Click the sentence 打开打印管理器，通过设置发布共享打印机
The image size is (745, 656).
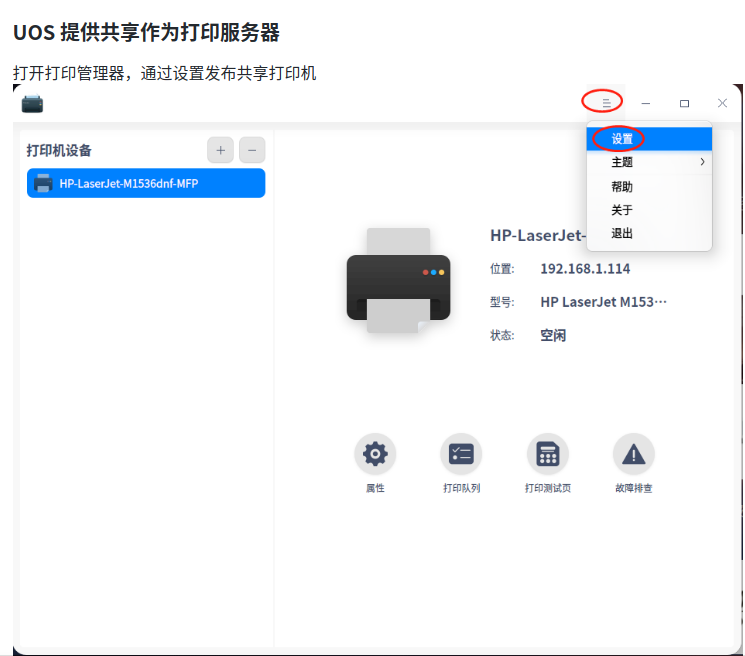[x=164, y=73]
